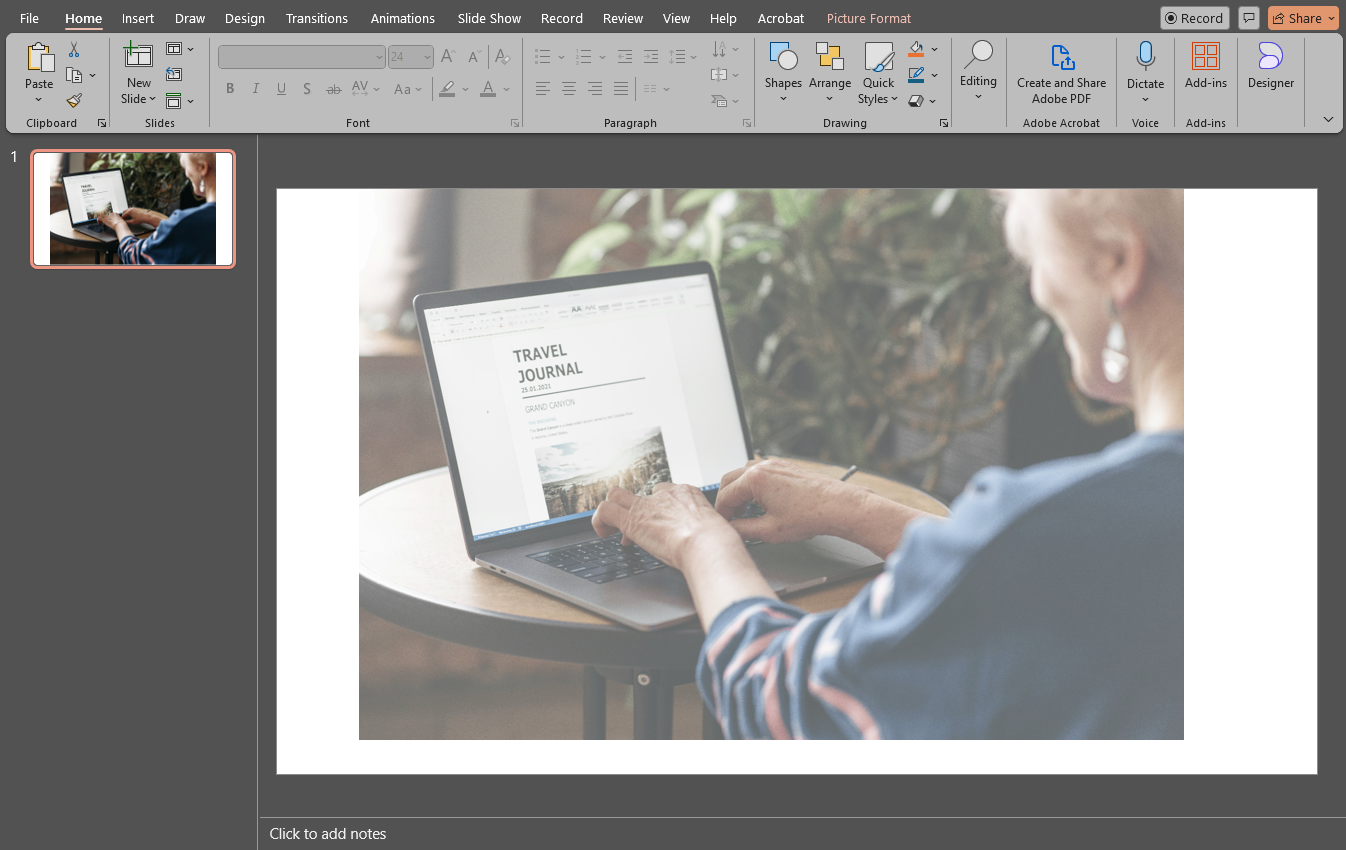Click the Decrease List Level icon
The image size is (1346, 850).
[x=625, y=57]
